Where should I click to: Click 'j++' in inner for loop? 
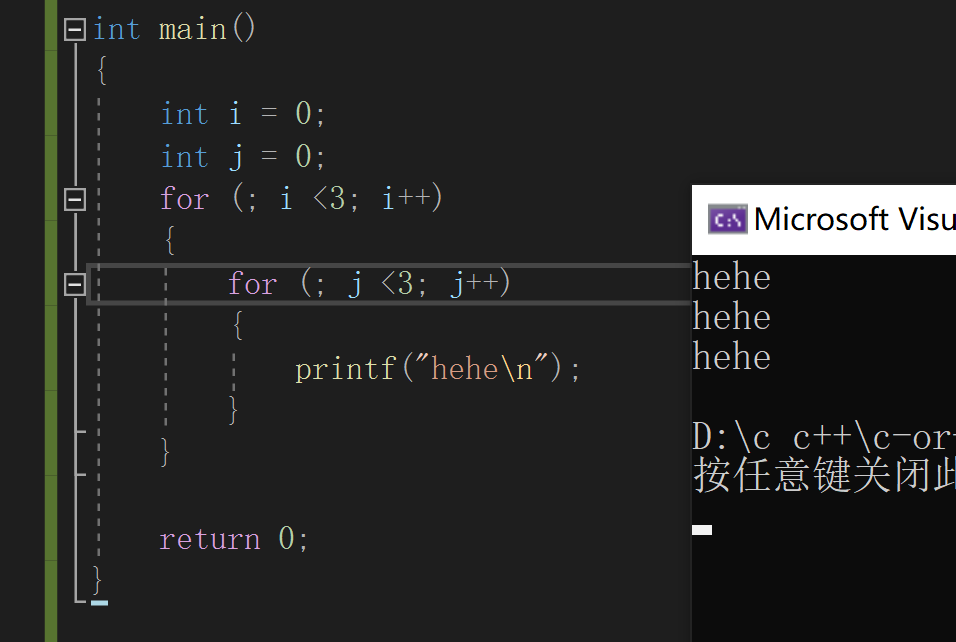[x=474, y=284]
